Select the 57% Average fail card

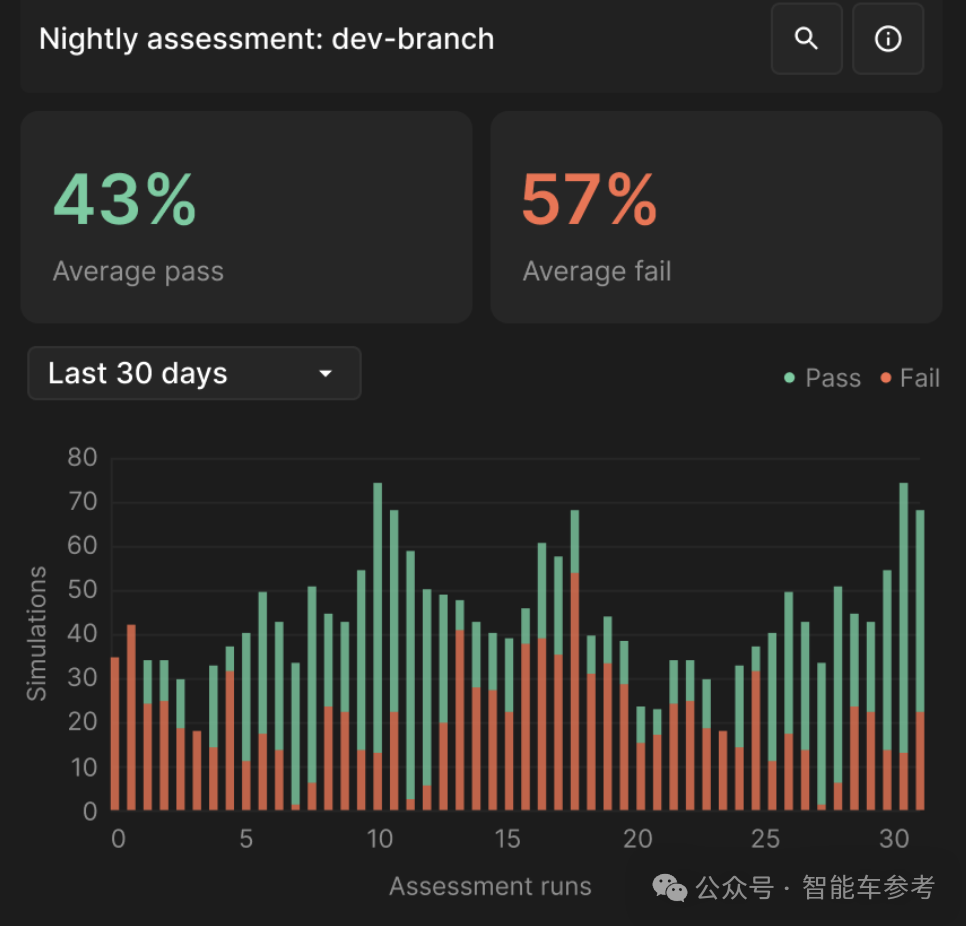tap(715, 217)
